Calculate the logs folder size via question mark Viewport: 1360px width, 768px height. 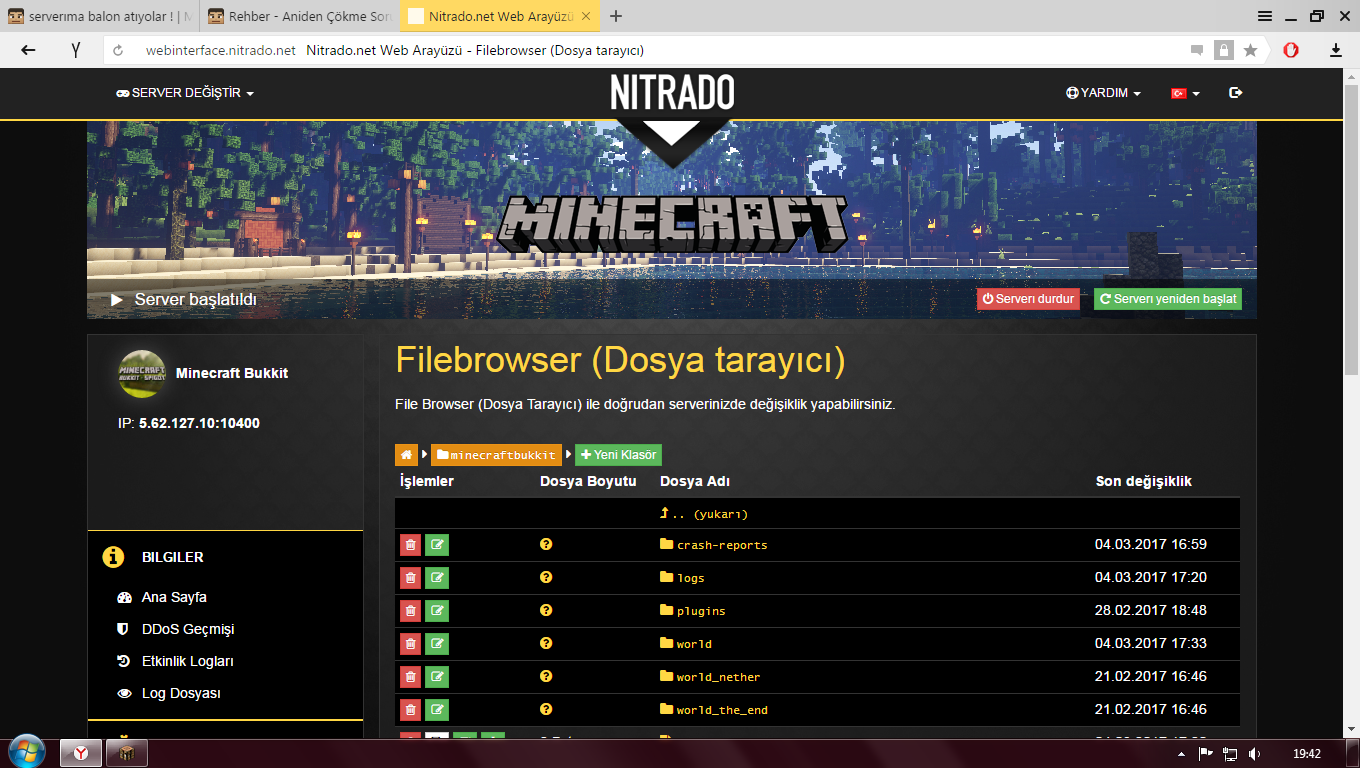click(x=546, y=577)
